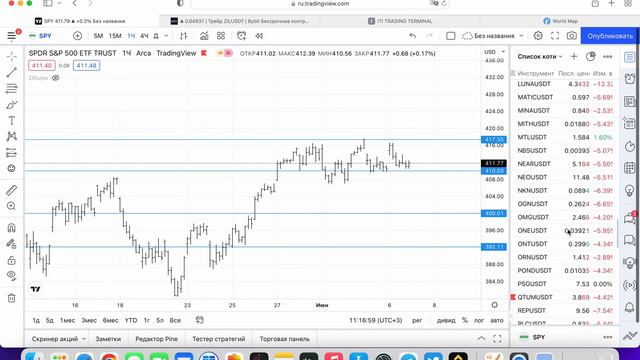Image resolution: width=640 pixels, height=360 pixels.
Task: Collapse the bottom panel chevron
Action: 482,339
